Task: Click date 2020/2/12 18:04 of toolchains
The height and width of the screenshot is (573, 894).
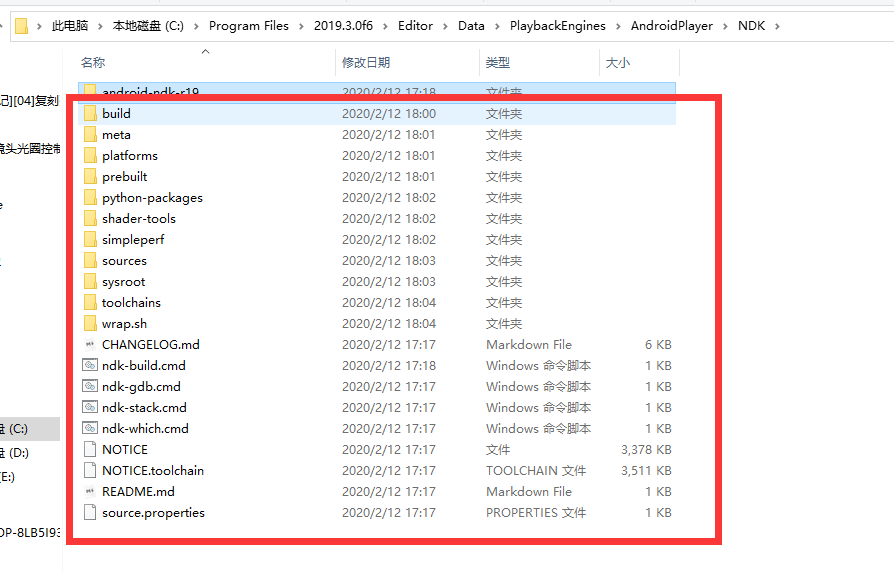Action: pyautogui.click(x=389, y=303)
